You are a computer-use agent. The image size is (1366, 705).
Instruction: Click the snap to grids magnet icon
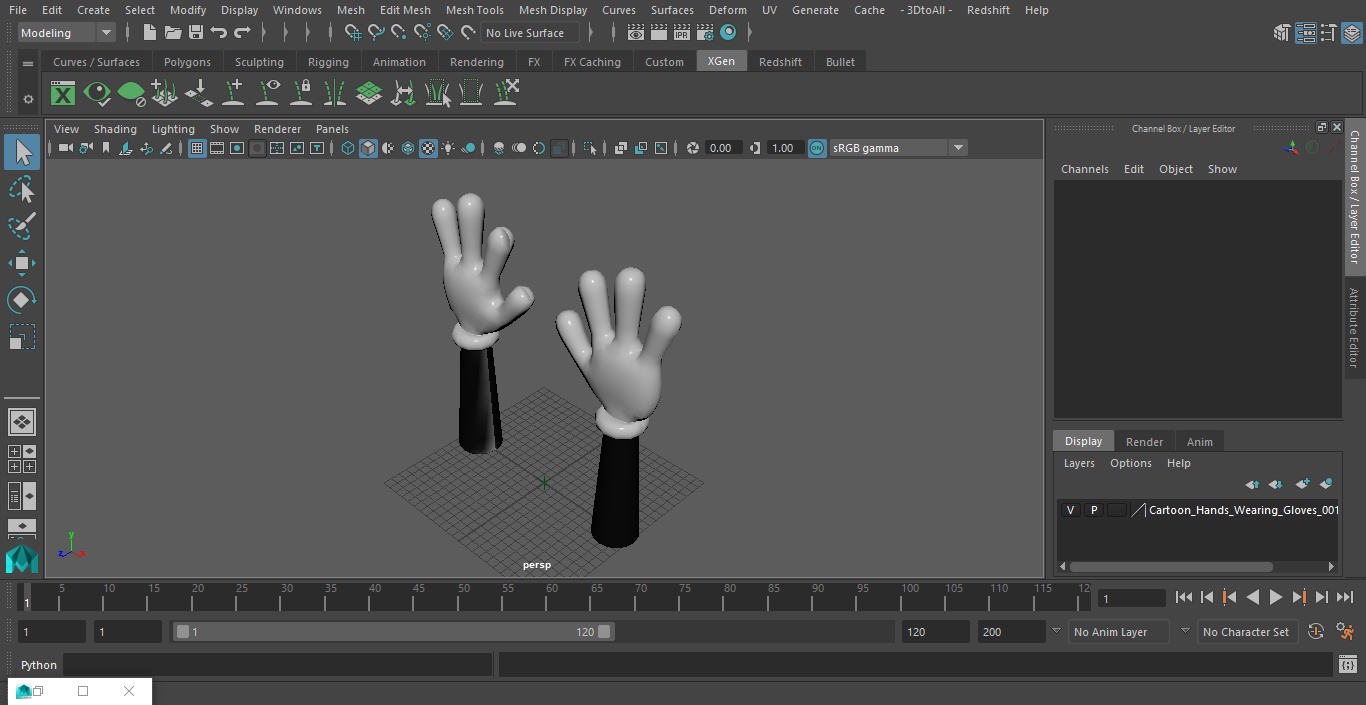(x=352, y=33)
